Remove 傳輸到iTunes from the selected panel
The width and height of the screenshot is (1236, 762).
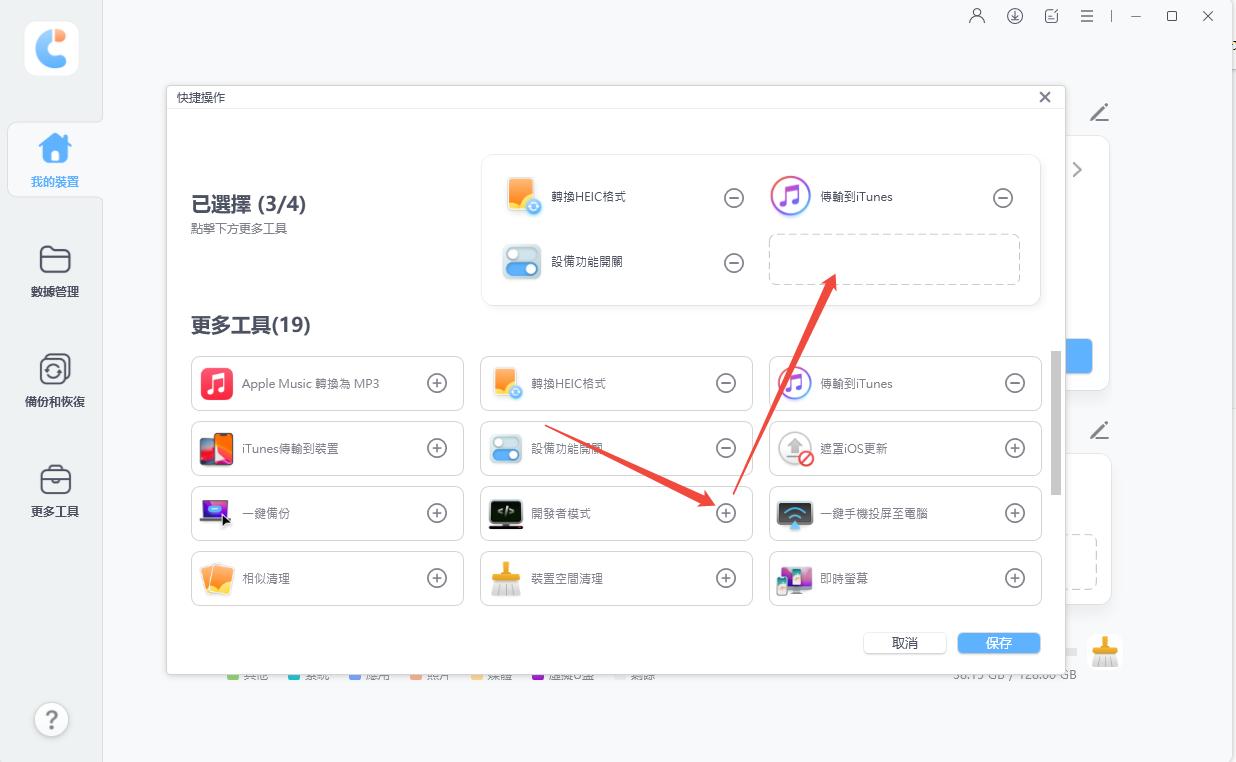(x=1003, y=198)
